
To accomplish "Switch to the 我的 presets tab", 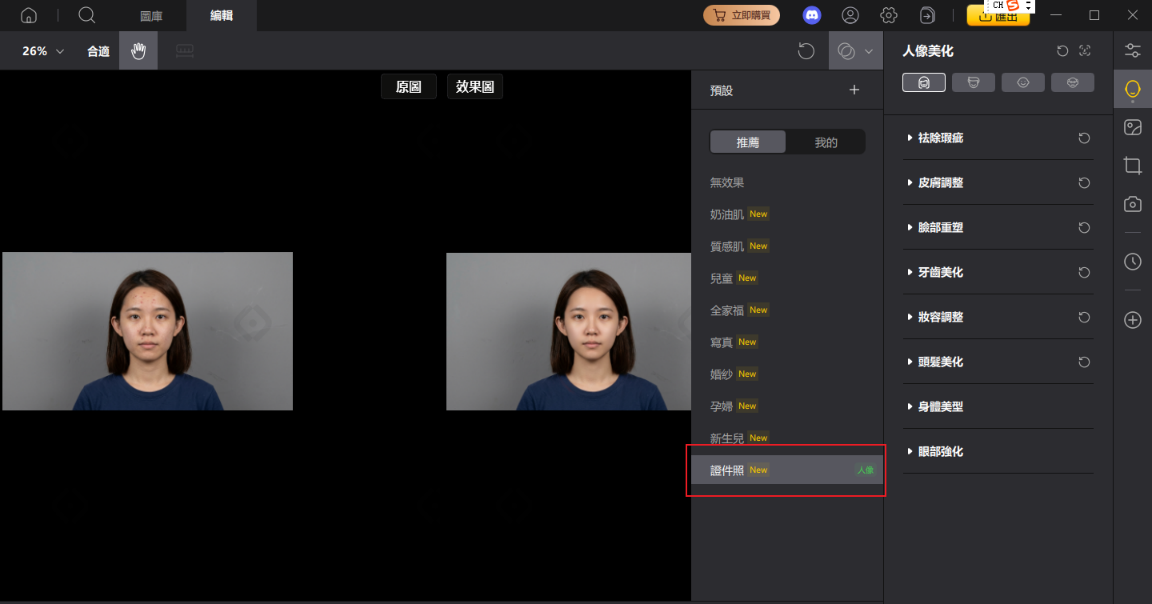I will pyautogui.click(x=827, y=141).
